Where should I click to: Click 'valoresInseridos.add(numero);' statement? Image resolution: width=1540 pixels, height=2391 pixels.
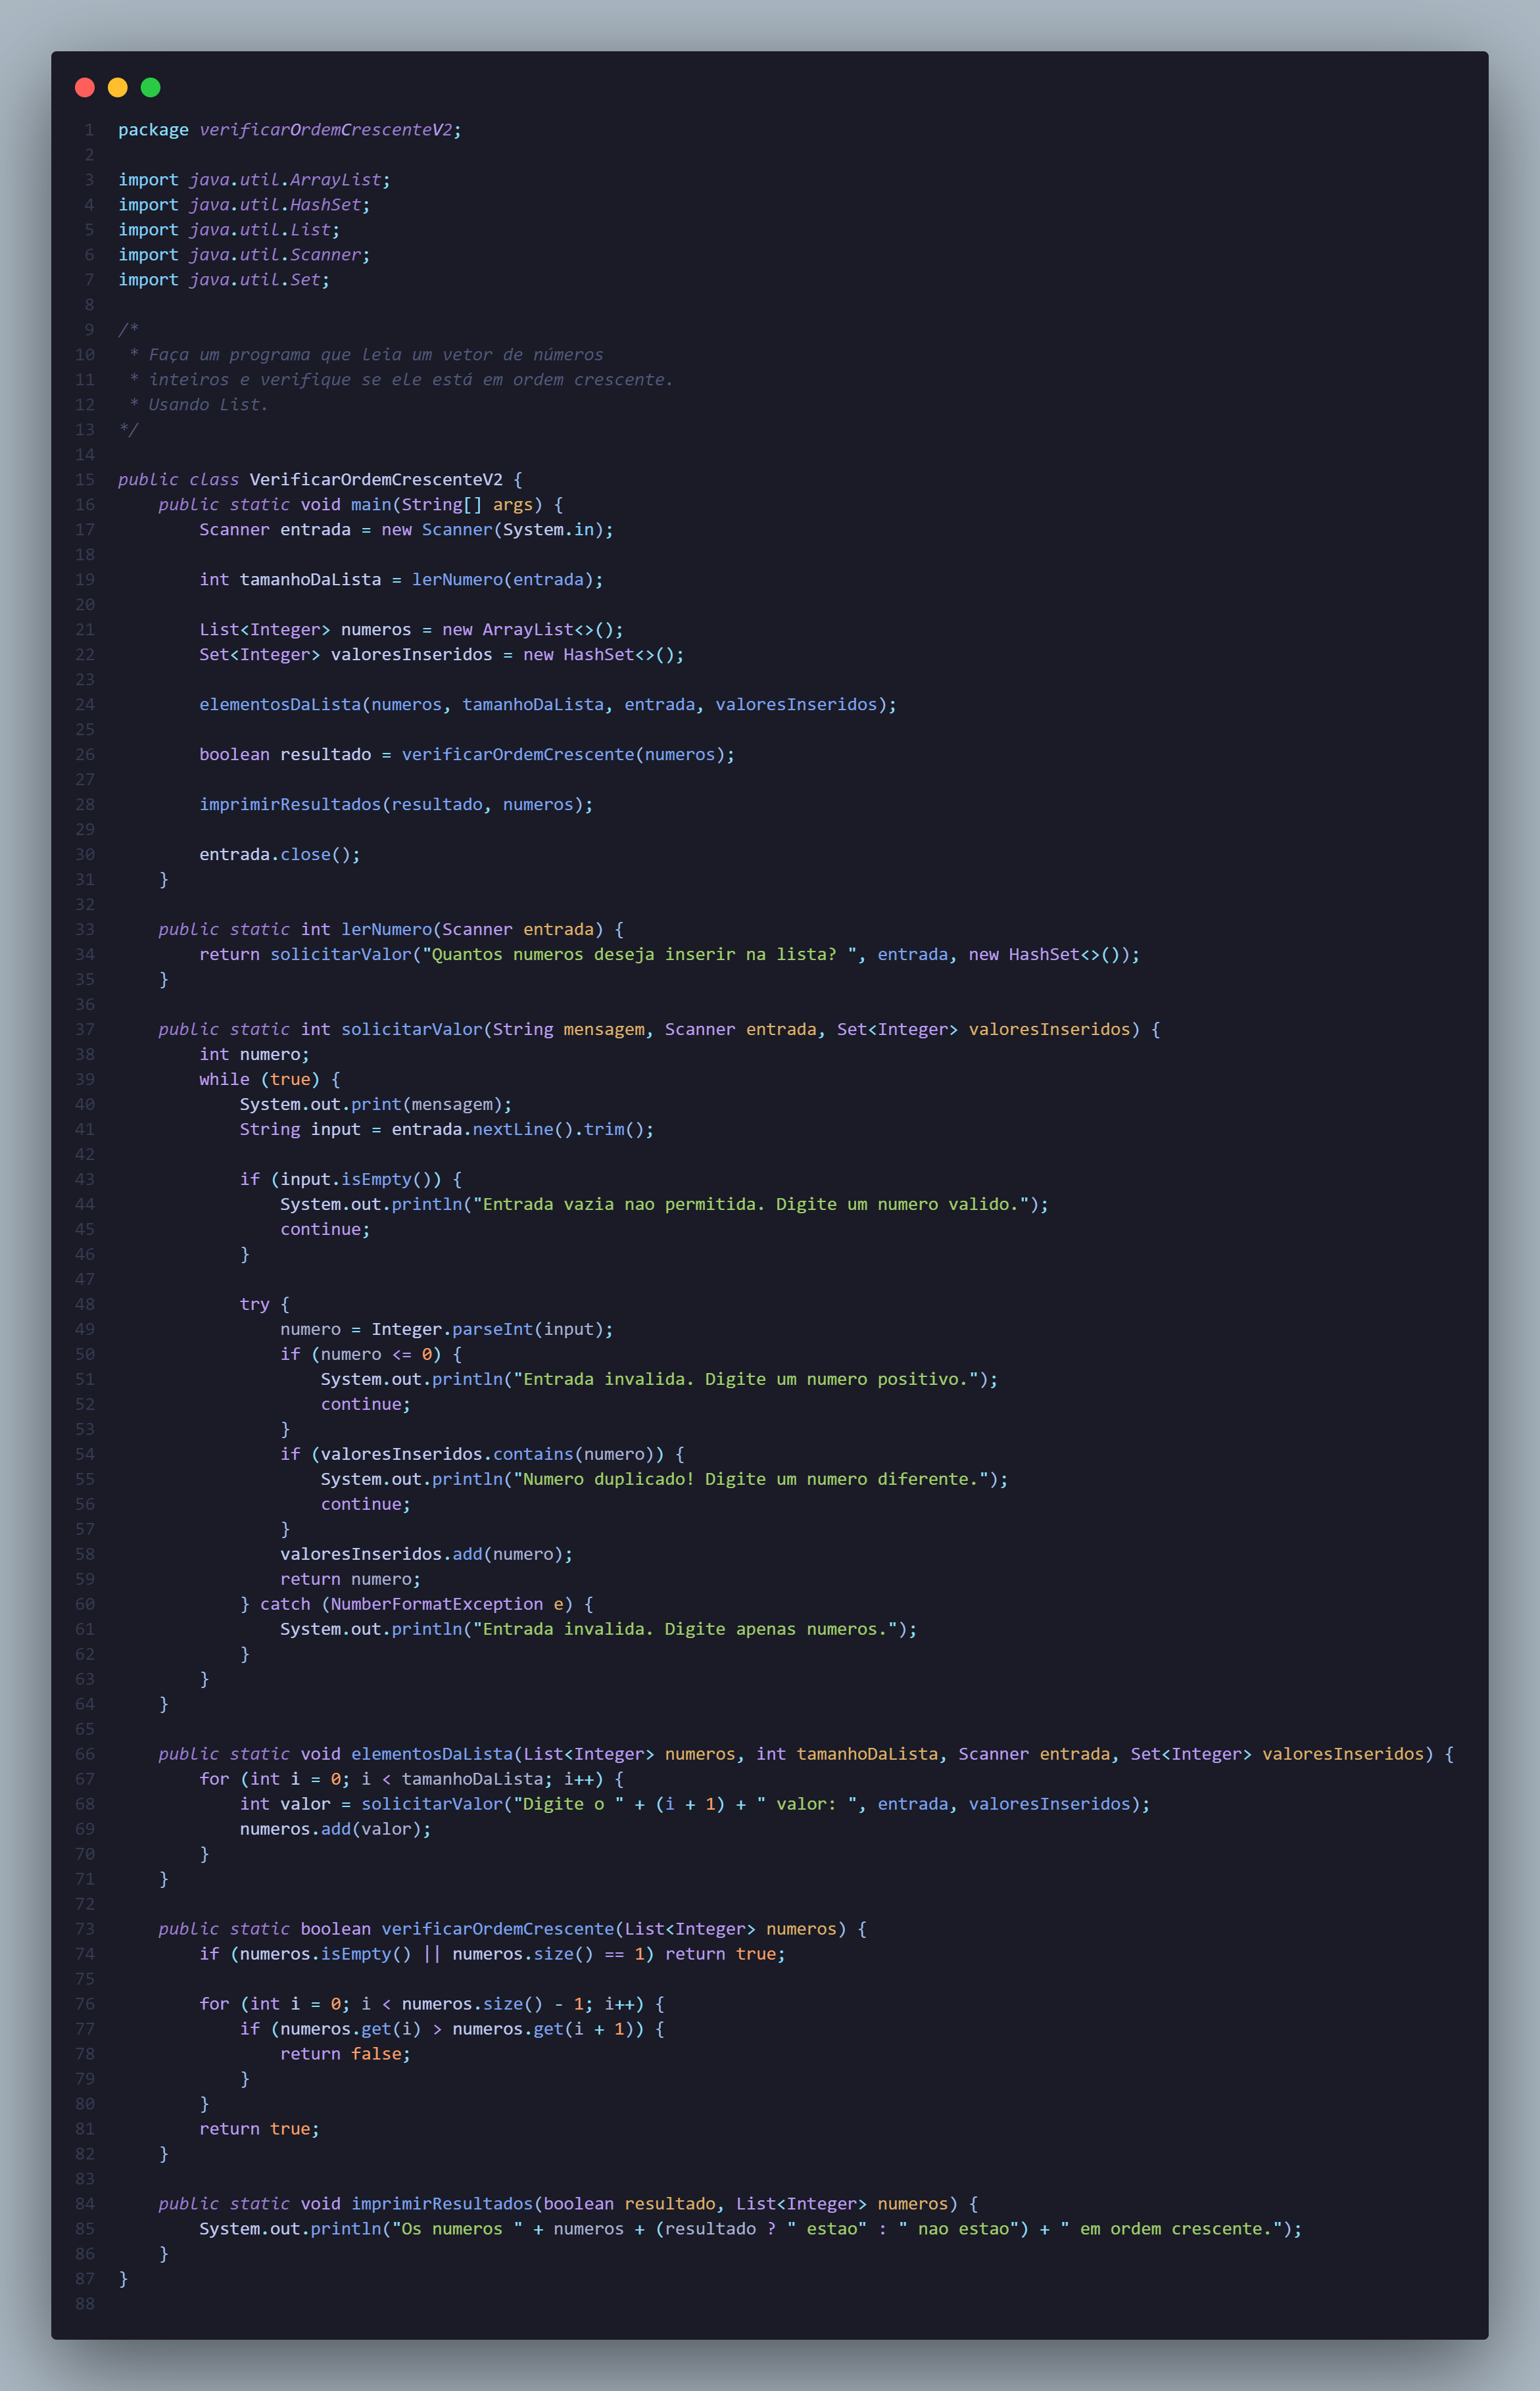pyautogui.click(x=426, y=1555)
